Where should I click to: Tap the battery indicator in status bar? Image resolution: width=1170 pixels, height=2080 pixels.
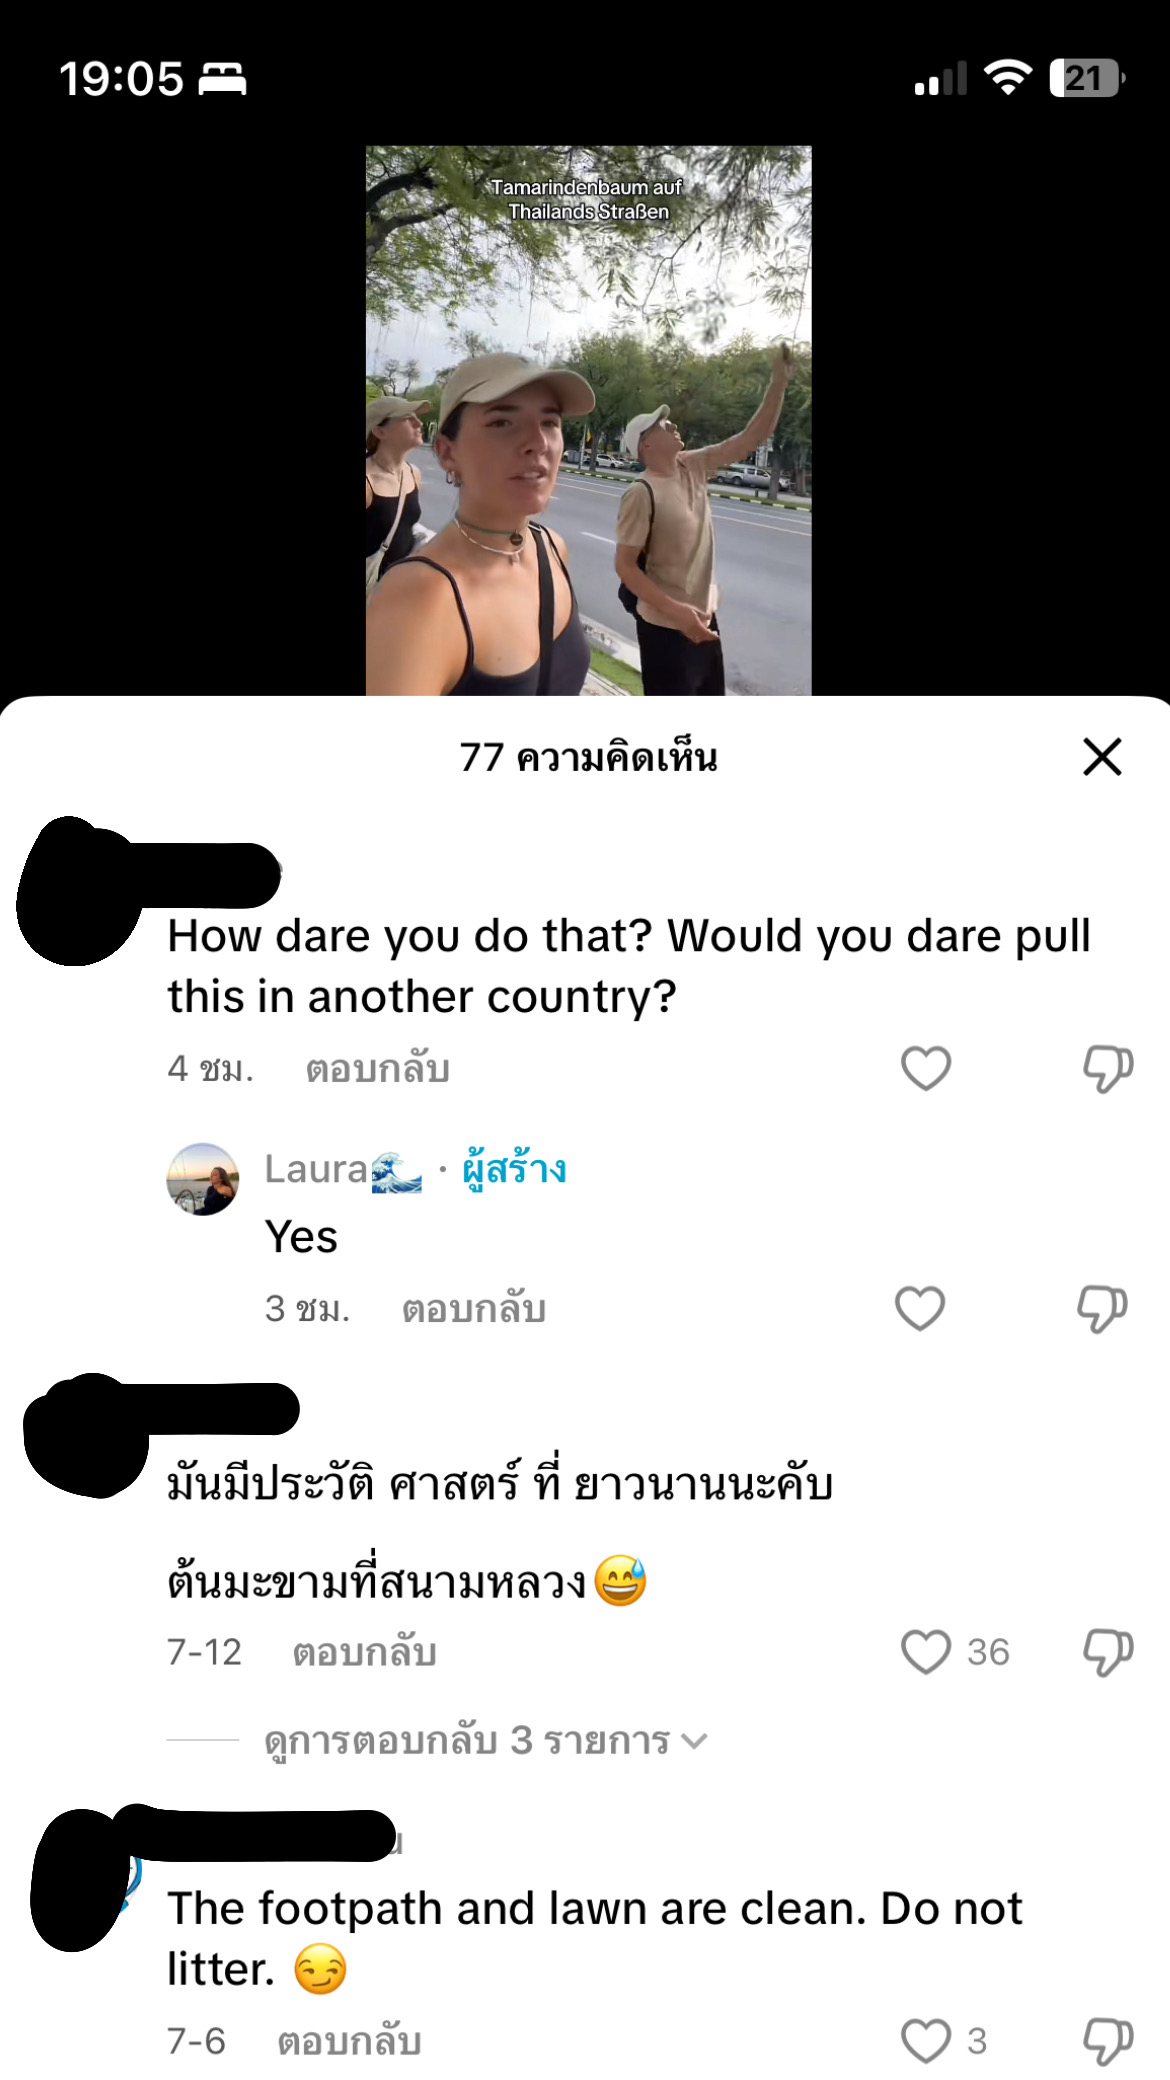(1087, 78)
